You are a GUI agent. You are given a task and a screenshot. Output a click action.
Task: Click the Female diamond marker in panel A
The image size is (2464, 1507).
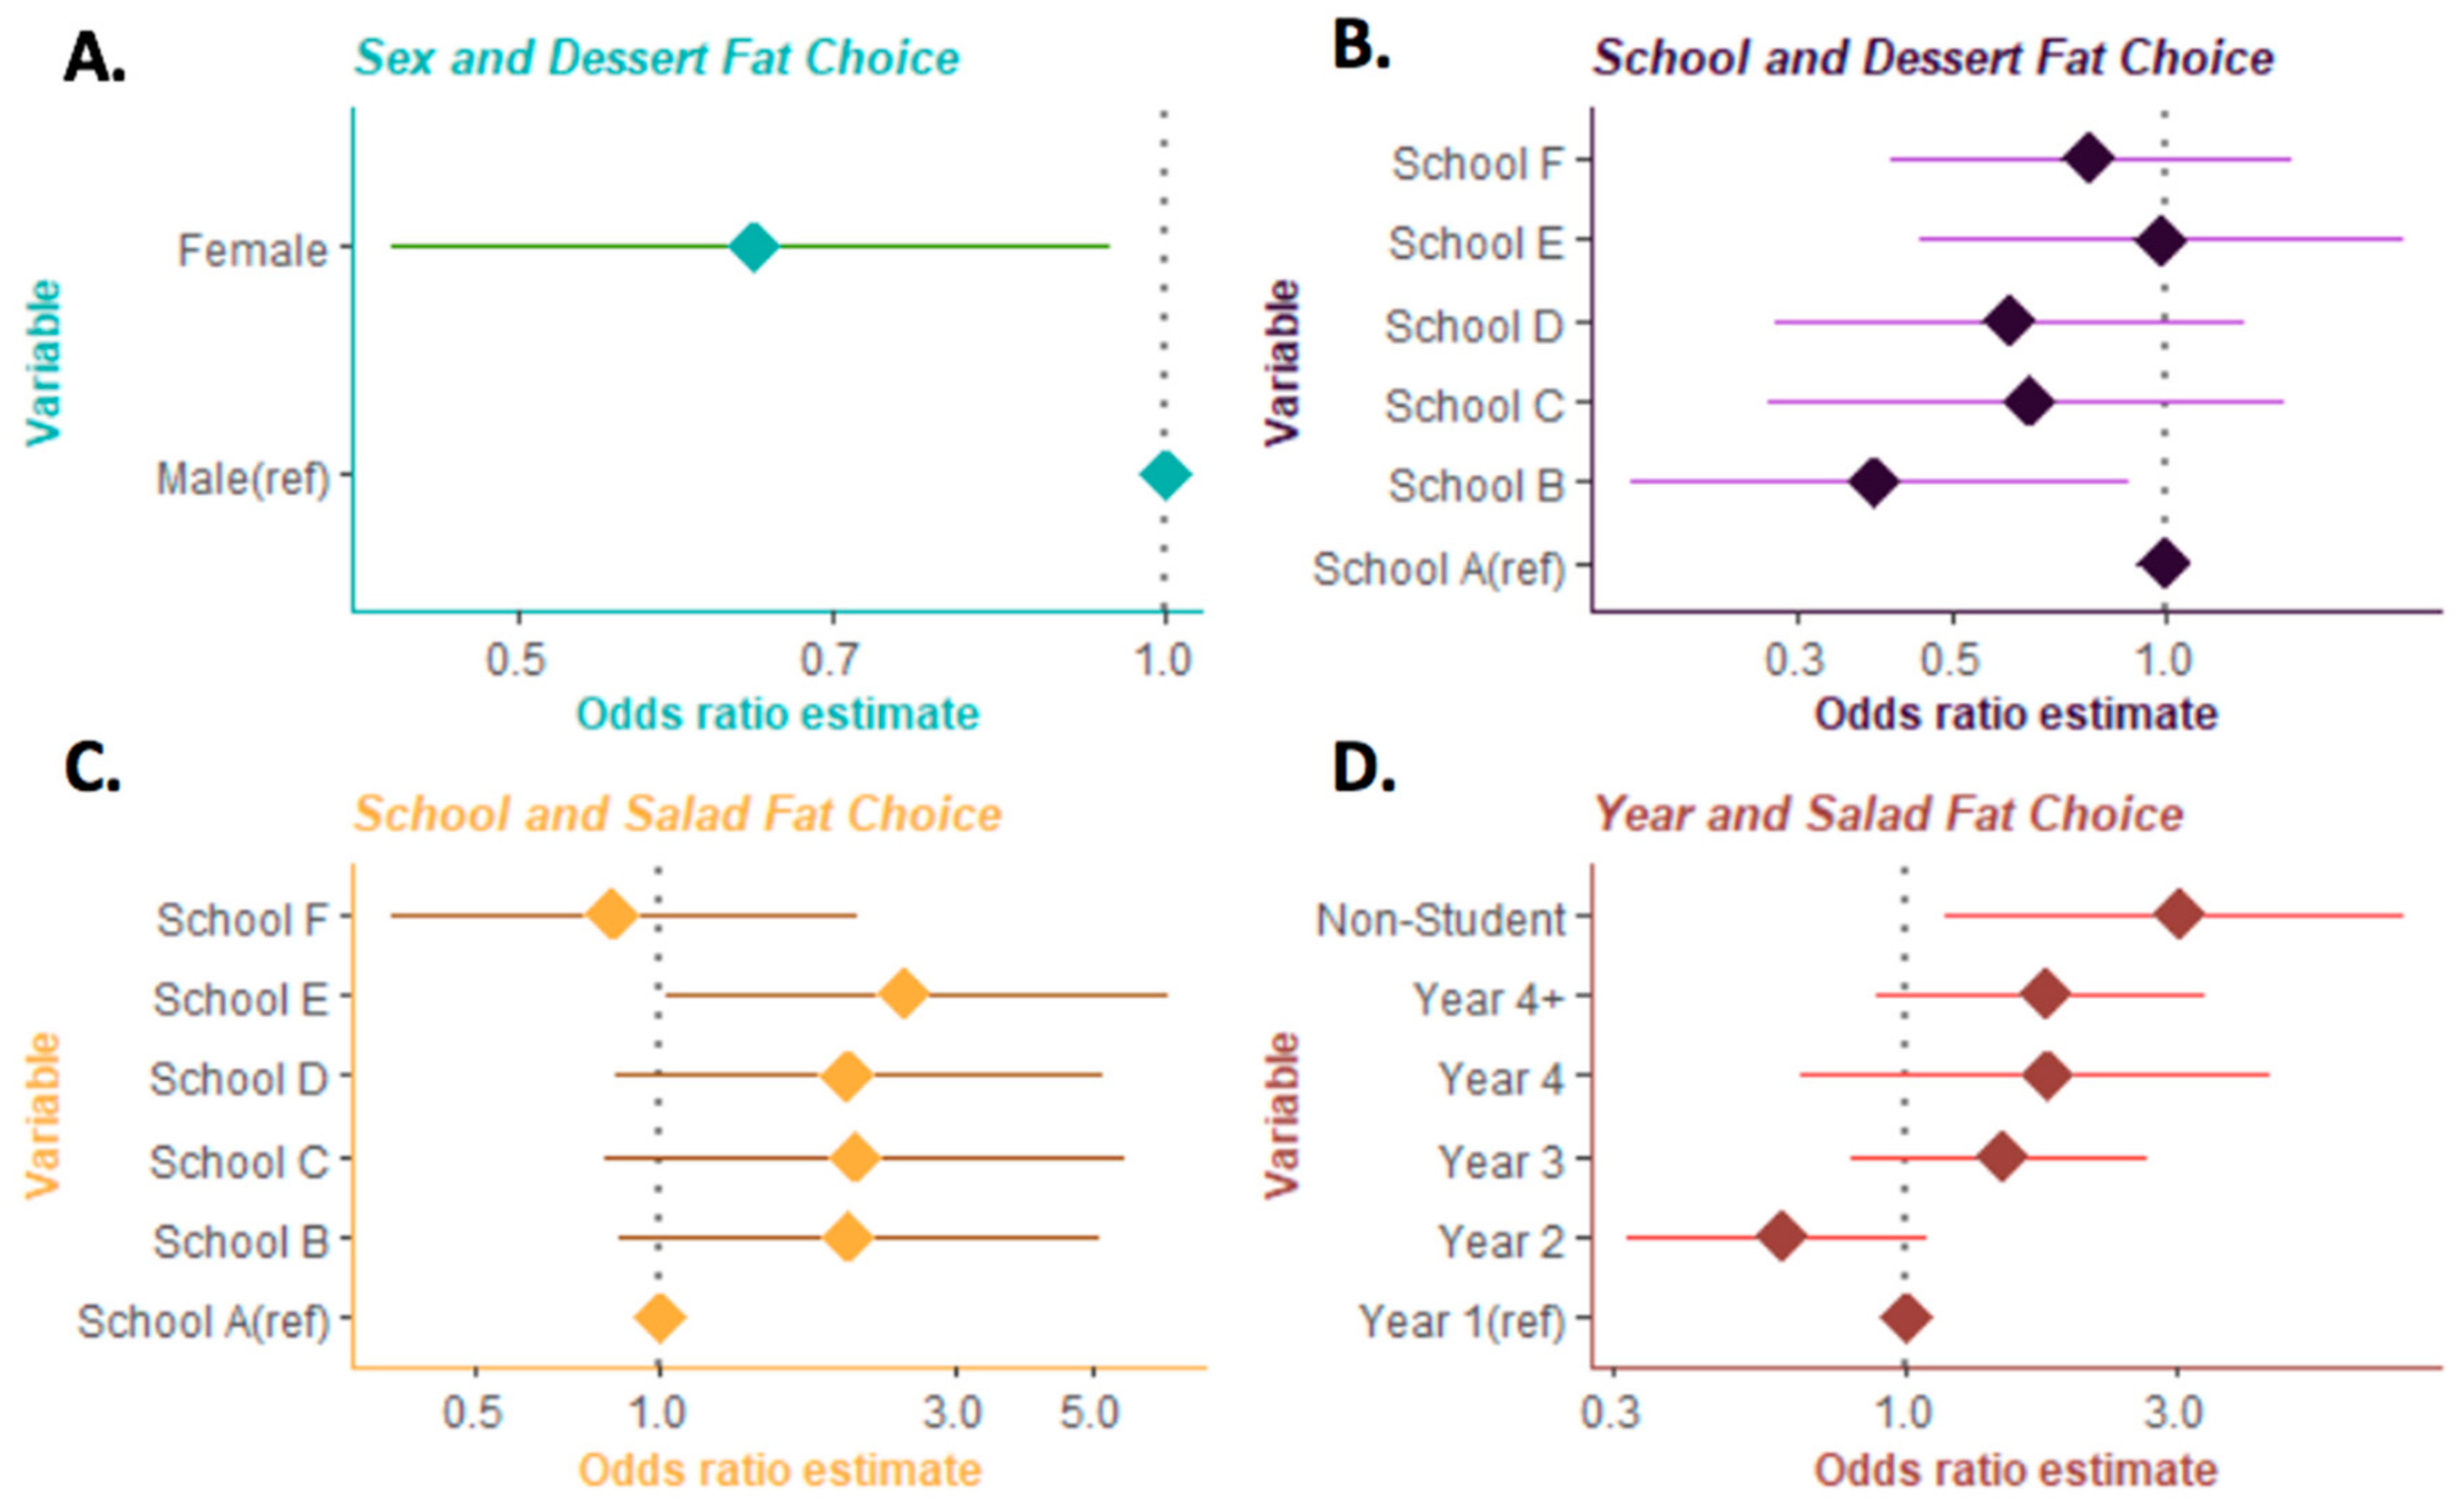point(754,246)
